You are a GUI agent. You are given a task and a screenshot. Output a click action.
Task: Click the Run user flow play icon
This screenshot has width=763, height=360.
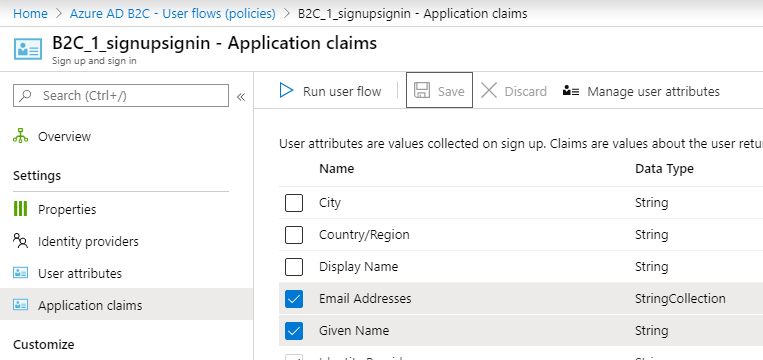coord(287,90)
